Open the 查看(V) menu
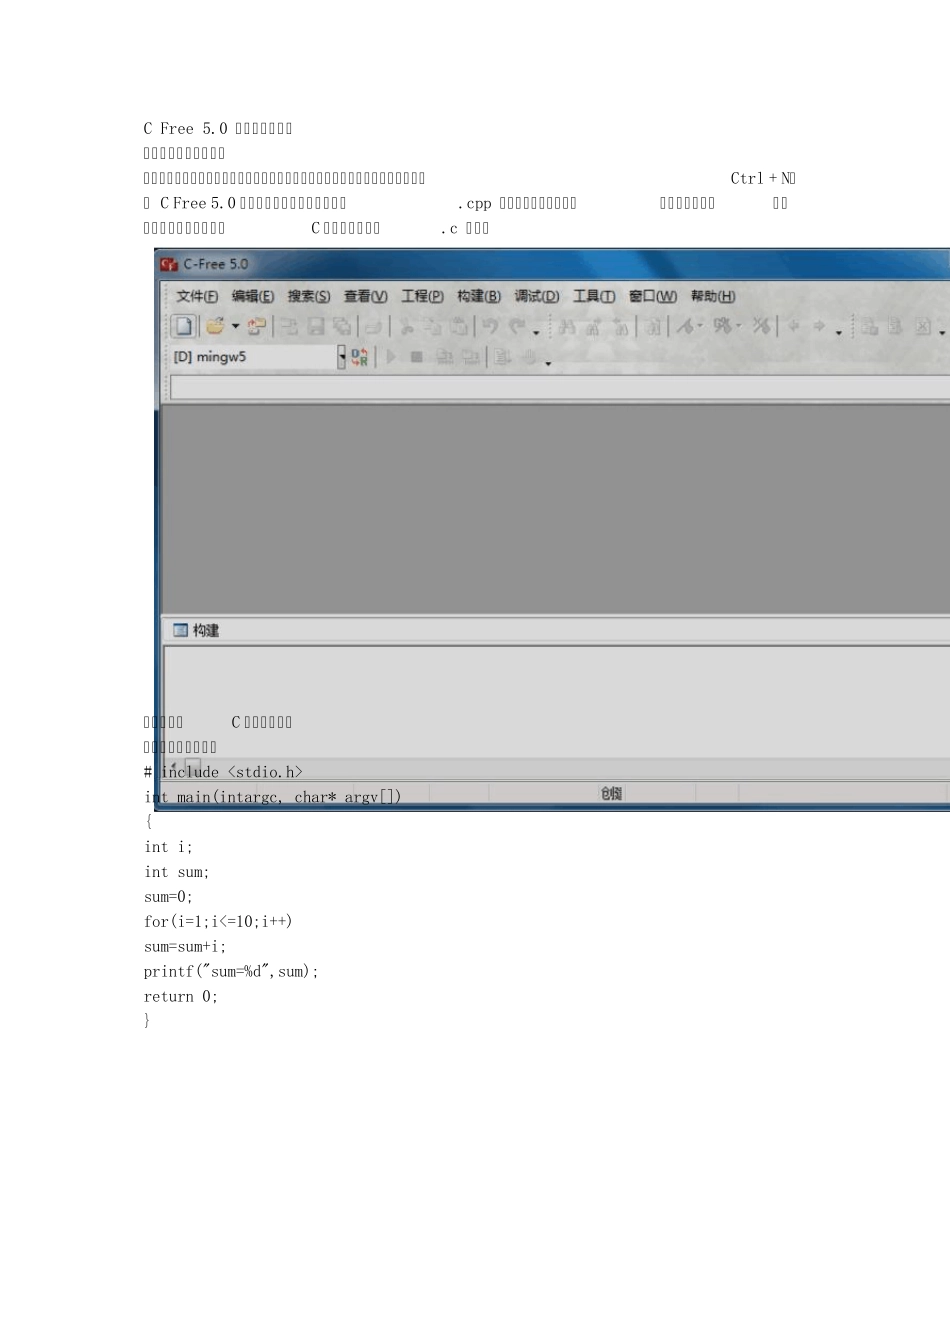Screen dimensions: 950x1344 365,296
